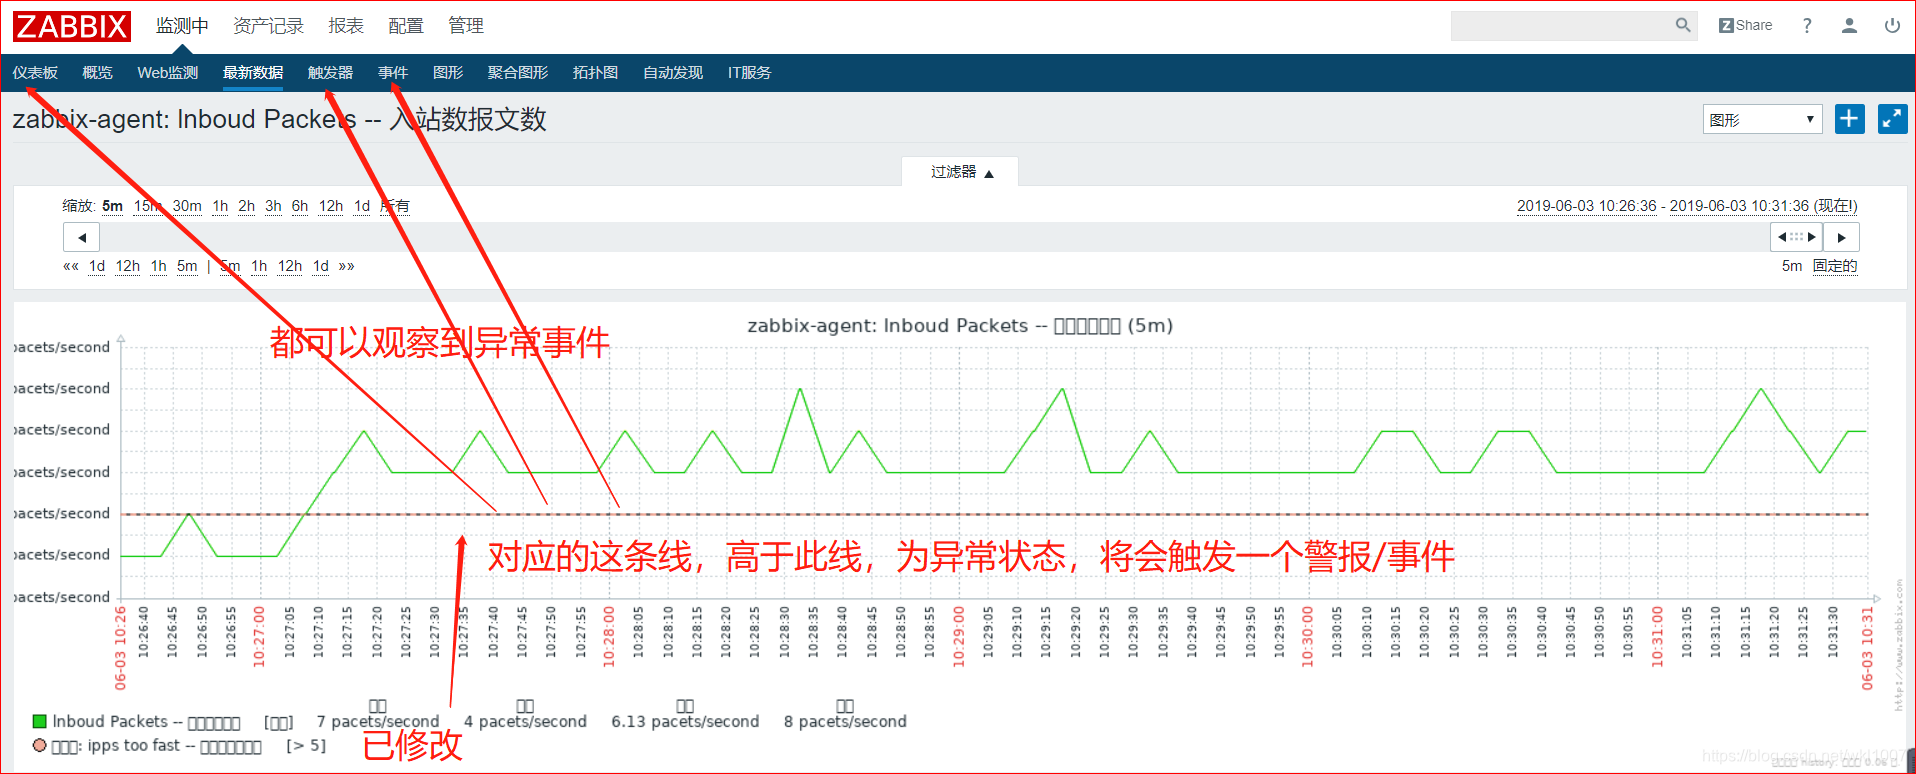Select 1d zoom level in 缩放 row
This screenshot has height=774, width=1916.
pyautogui.click(x=362, y=206)
